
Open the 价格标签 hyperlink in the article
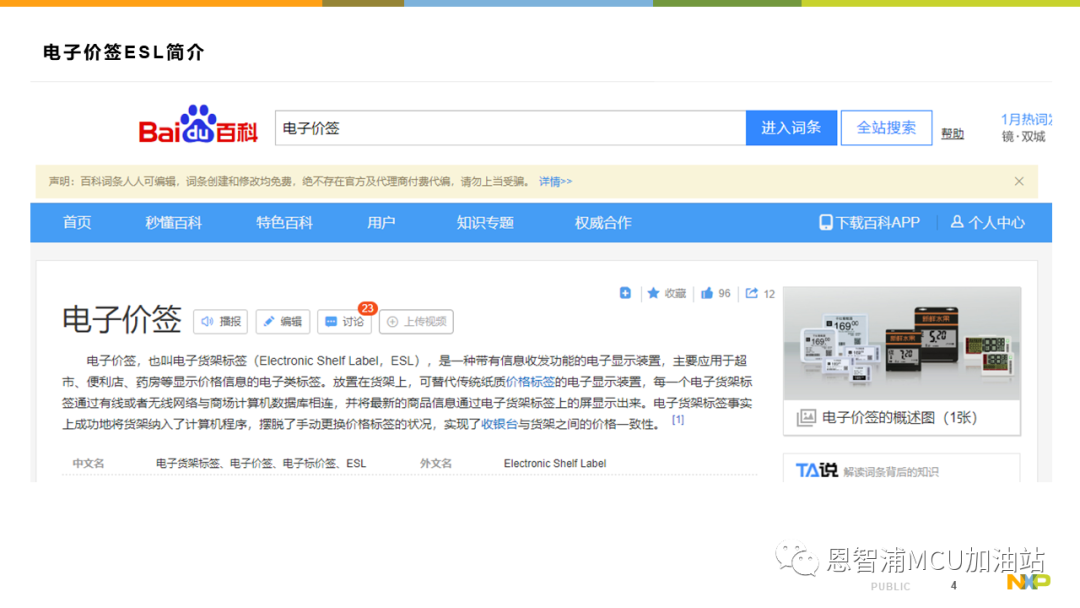pos(530,381)
